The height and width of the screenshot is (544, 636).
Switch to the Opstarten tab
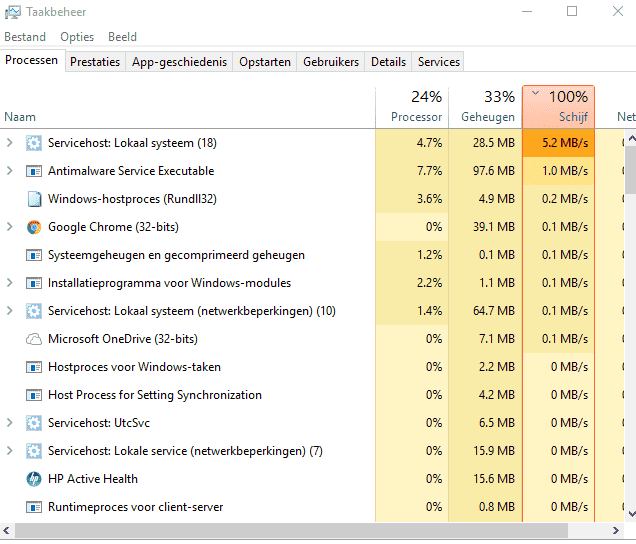click(265, 62)
